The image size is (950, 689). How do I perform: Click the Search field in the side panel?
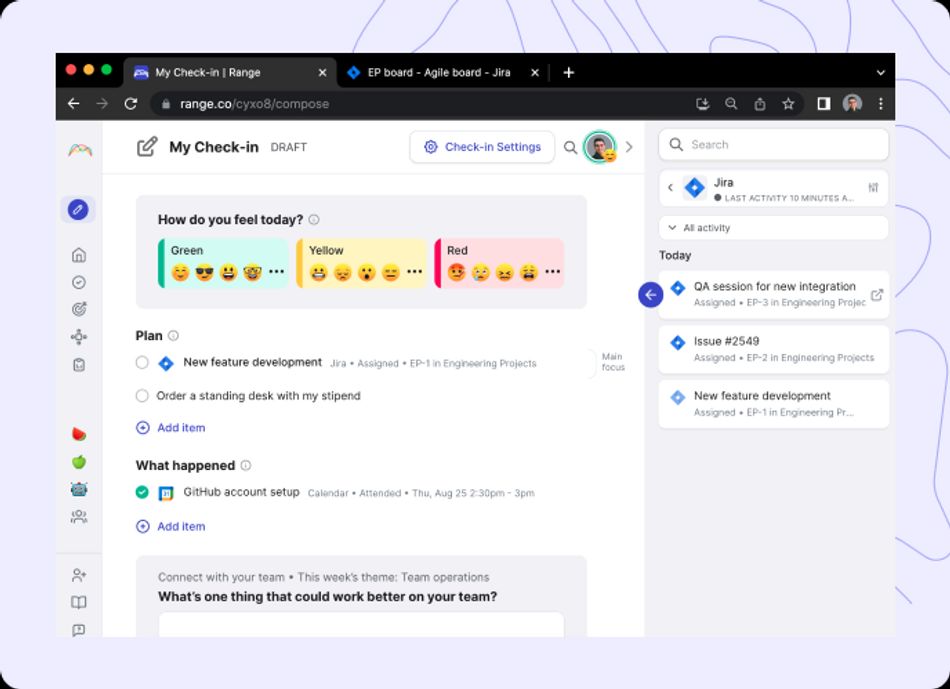[774, 145]
